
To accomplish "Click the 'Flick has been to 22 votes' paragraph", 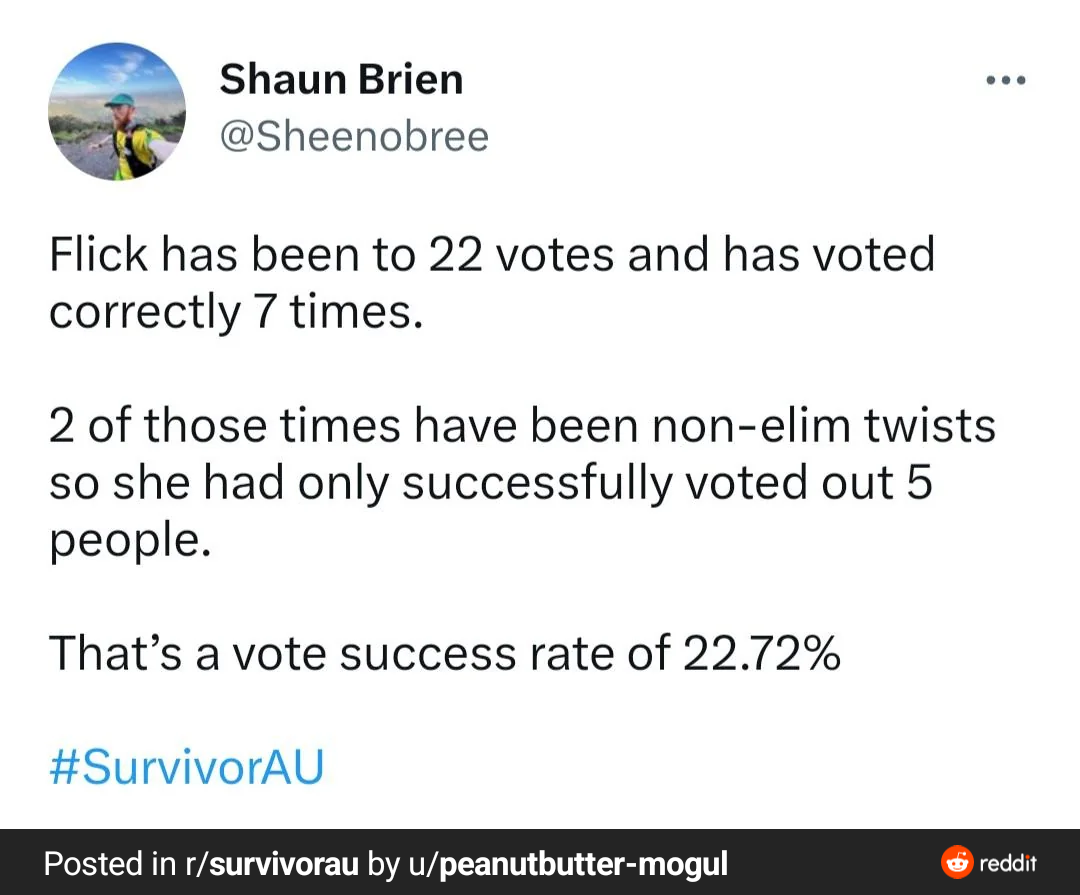I will (x=492, y=282).
